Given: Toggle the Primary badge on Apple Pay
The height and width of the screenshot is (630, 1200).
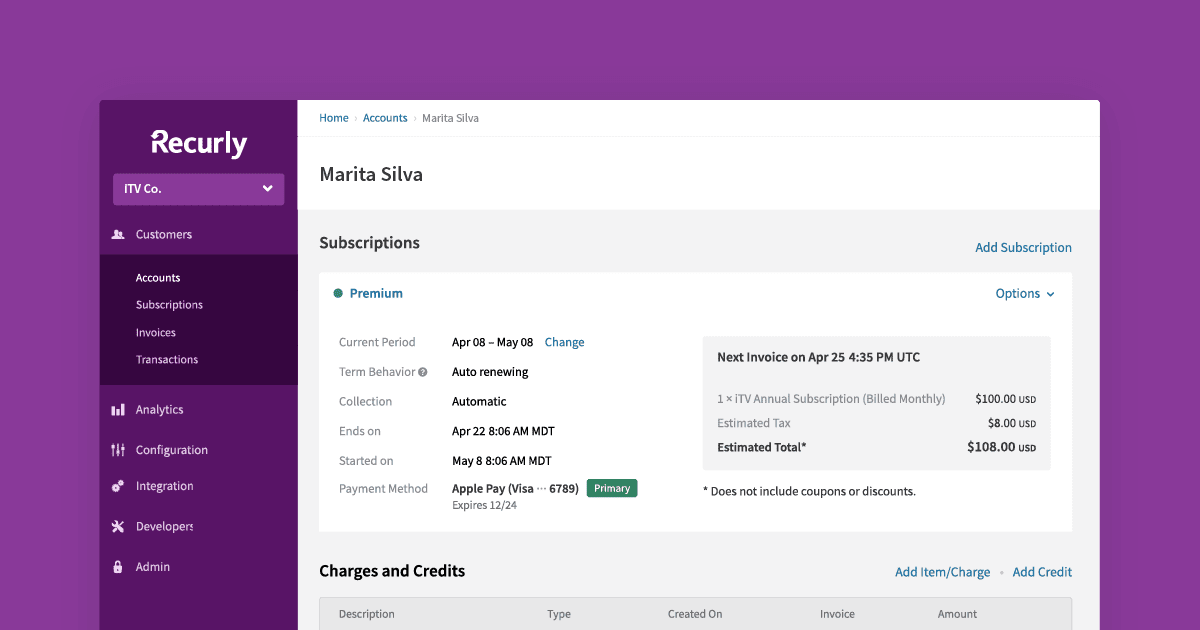Looking at the screenshot, I should [611, 488].
